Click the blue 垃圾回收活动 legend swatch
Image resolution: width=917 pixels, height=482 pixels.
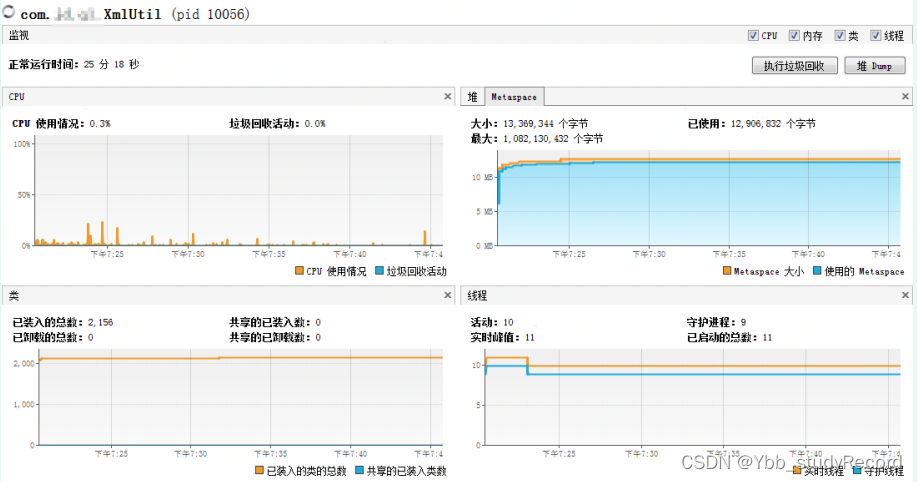click(x=379, y=271)
